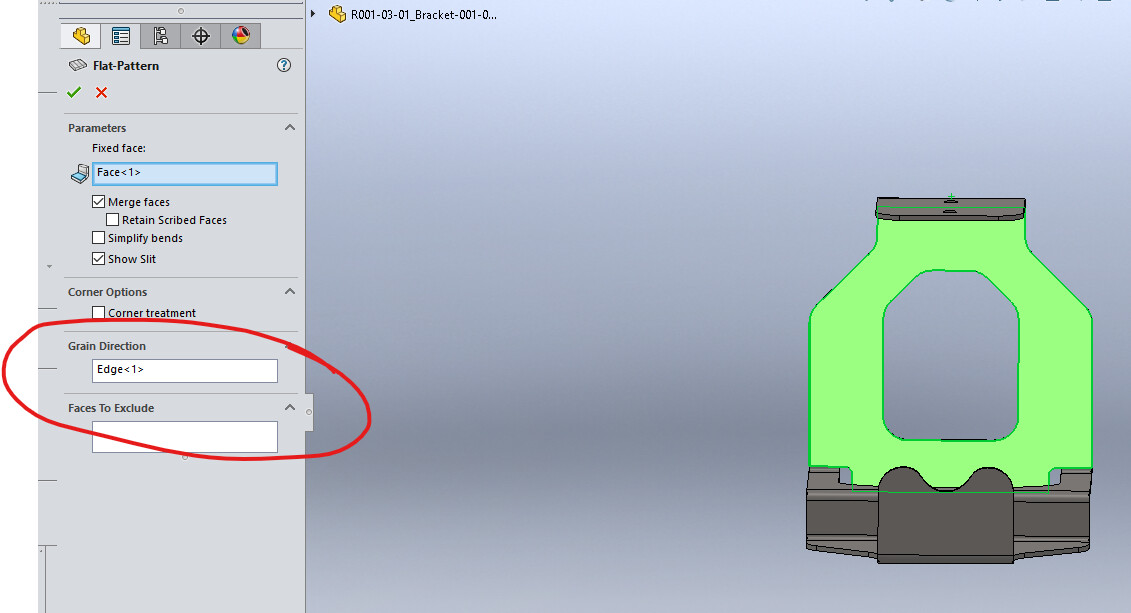Collapse the Parameters section
1131x613 pixels.
point(290,128)
